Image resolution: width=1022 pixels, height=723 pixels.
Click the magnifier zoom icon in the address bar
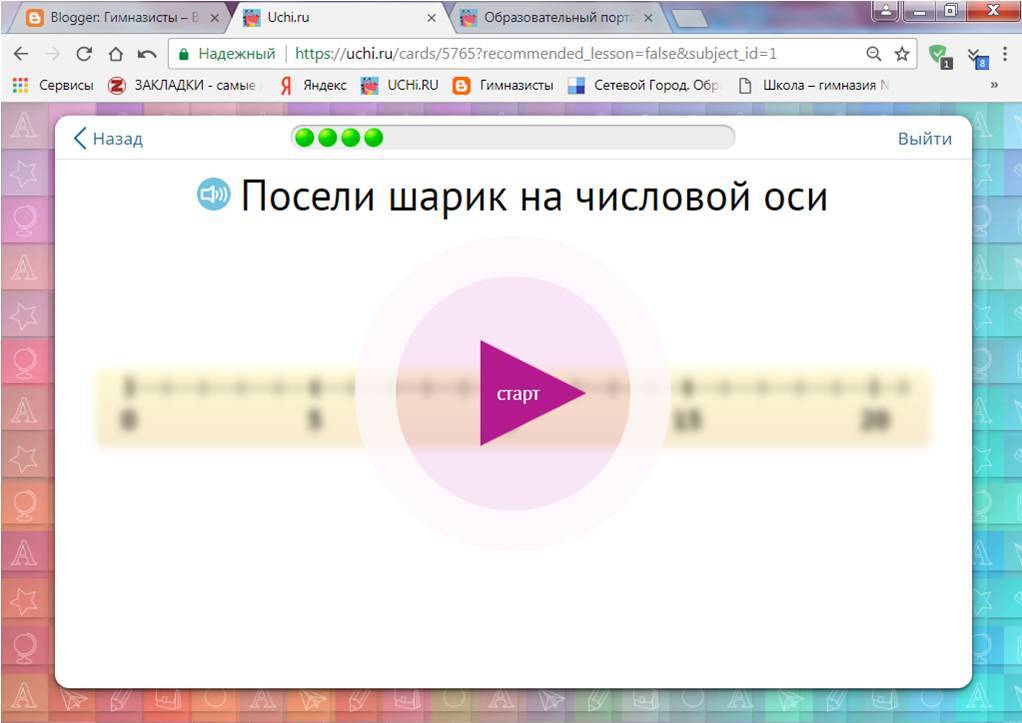click(872, 55)
